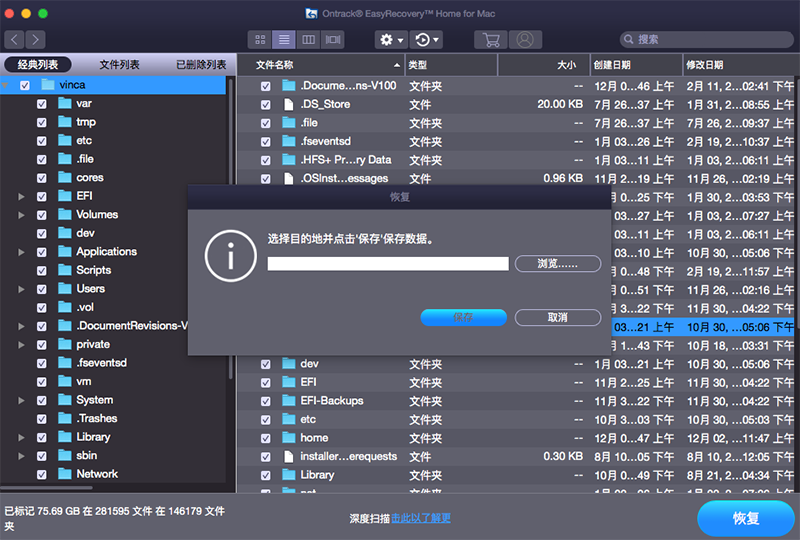Select the .DS_Store file icon

(x=289, y=104)
